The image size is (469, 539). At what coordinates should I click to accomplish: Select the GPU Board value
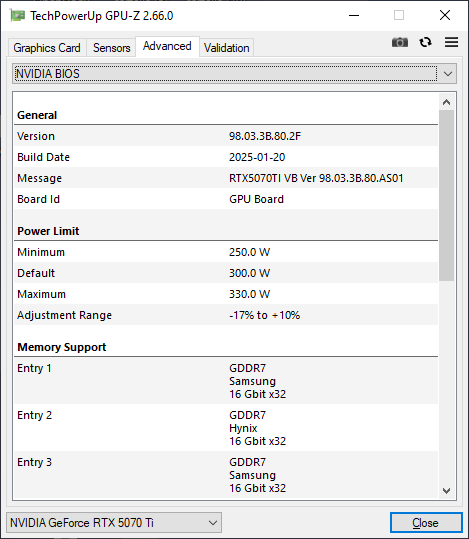point(257,199)
